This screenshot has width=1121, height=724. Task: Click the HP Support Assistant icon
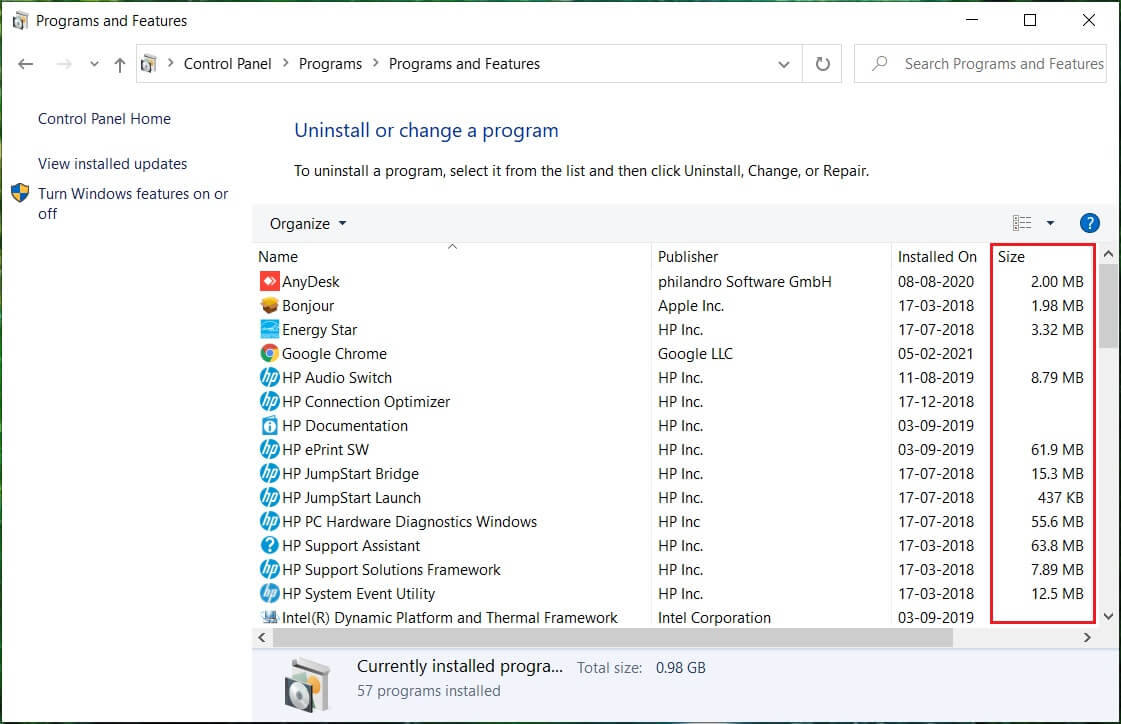pyautogui.click(x=269, y=546)
